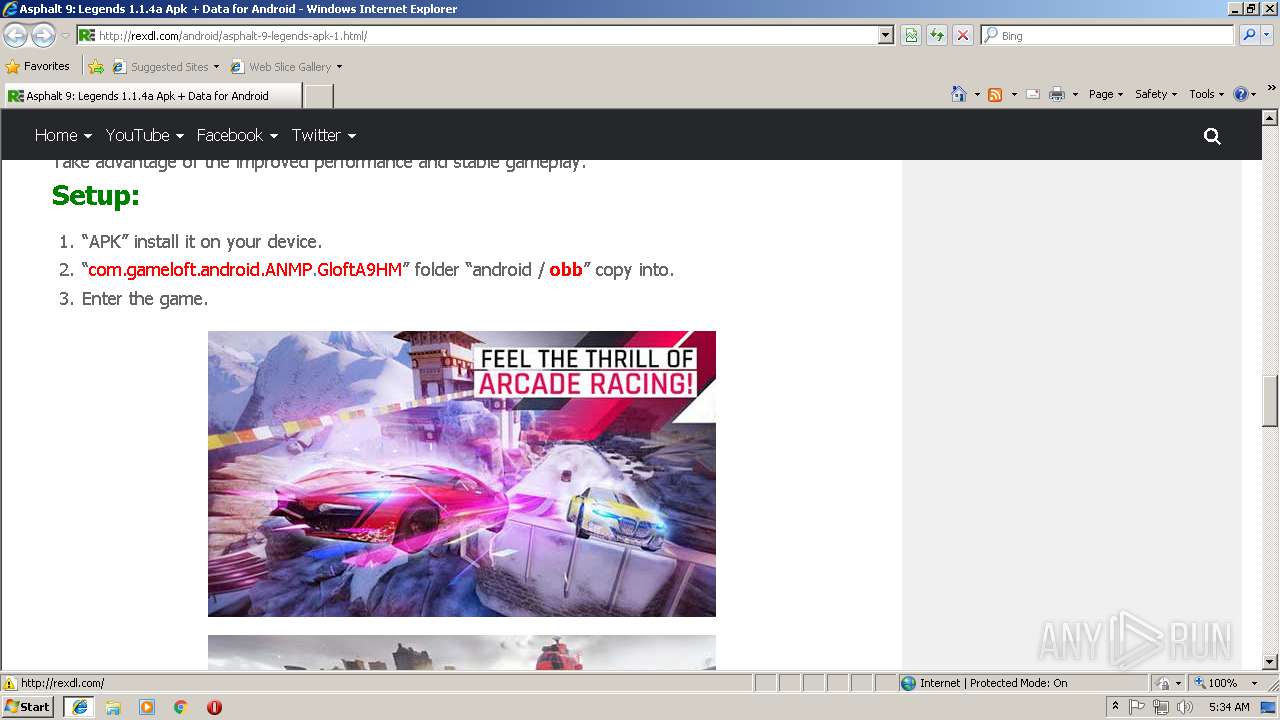Open the Tools menu

point(1206,94)
